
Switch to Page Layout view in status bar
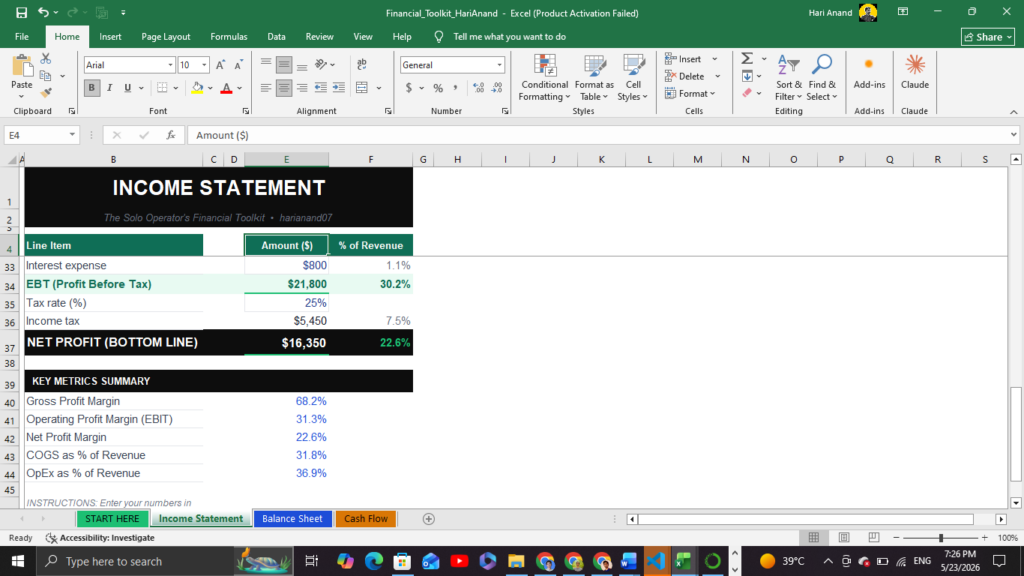pos(844,537)
